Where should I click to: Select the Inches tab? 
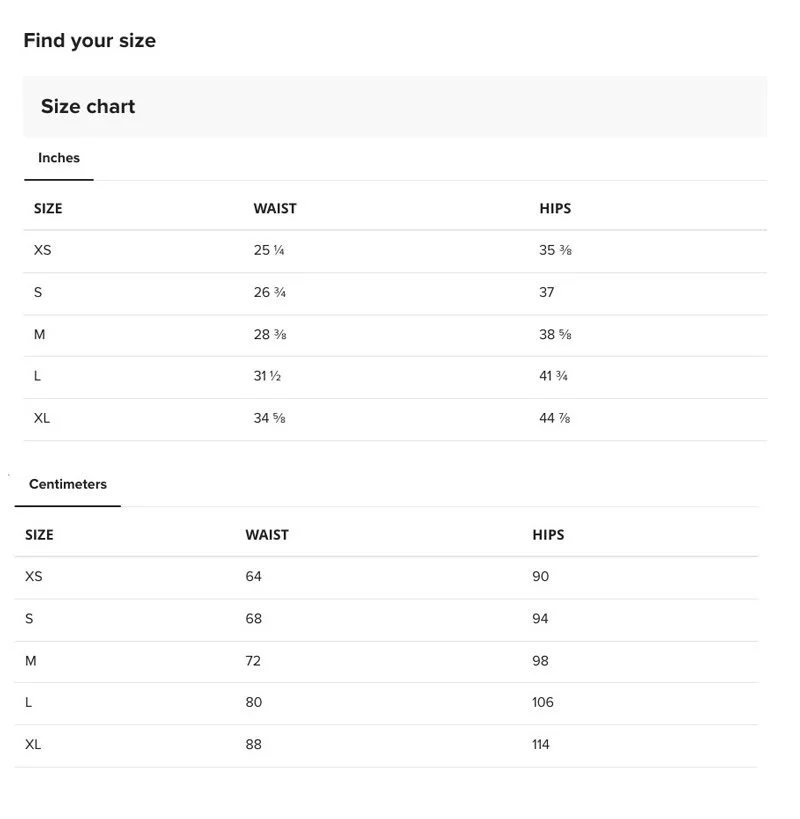[58, 158]
